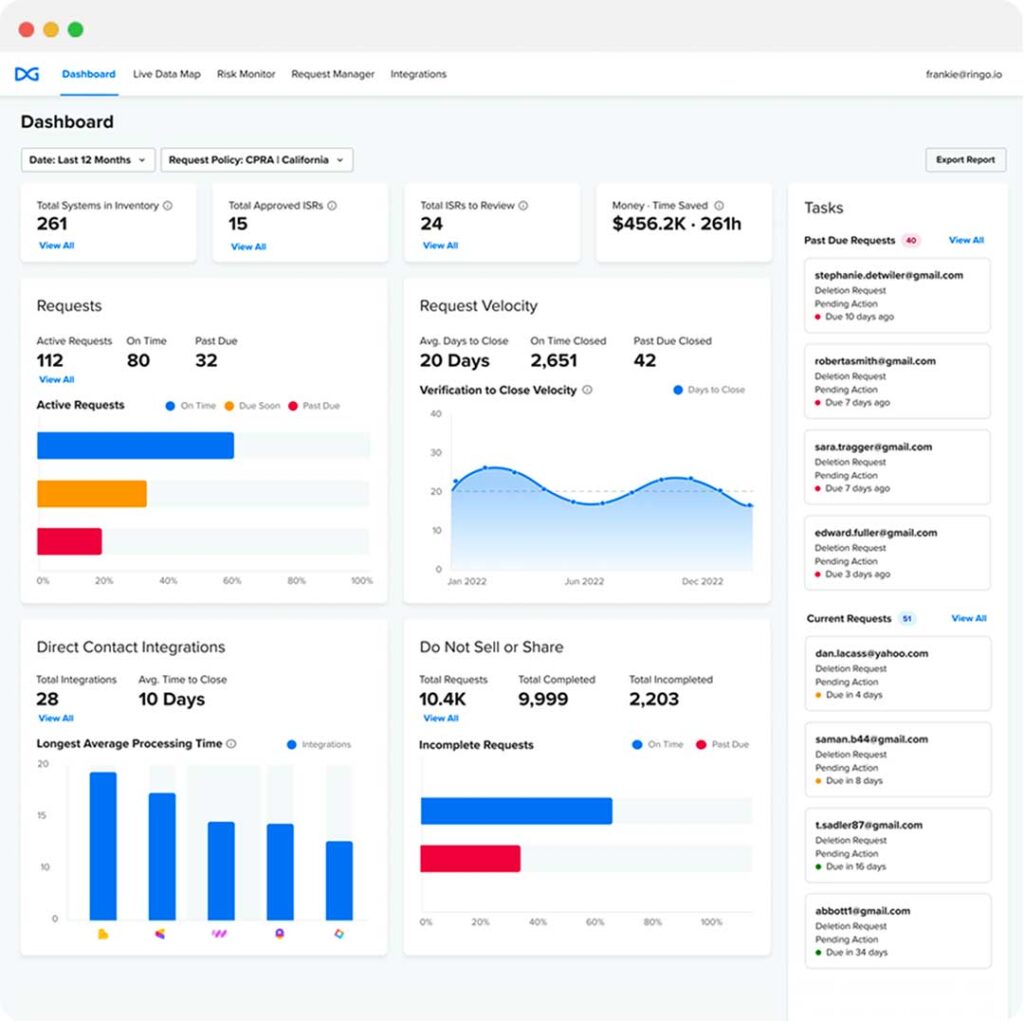The image size is (1024, 1021).
Task: Open the Request Policy: CPRA California dropdown
Action: pos(256,160)
